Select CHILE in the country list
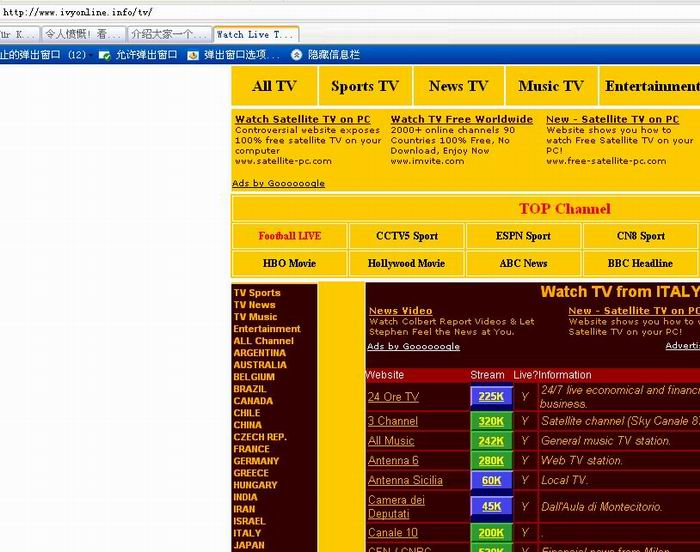The height and width of the screenshot is (552, 700). [x=247, y=414]
